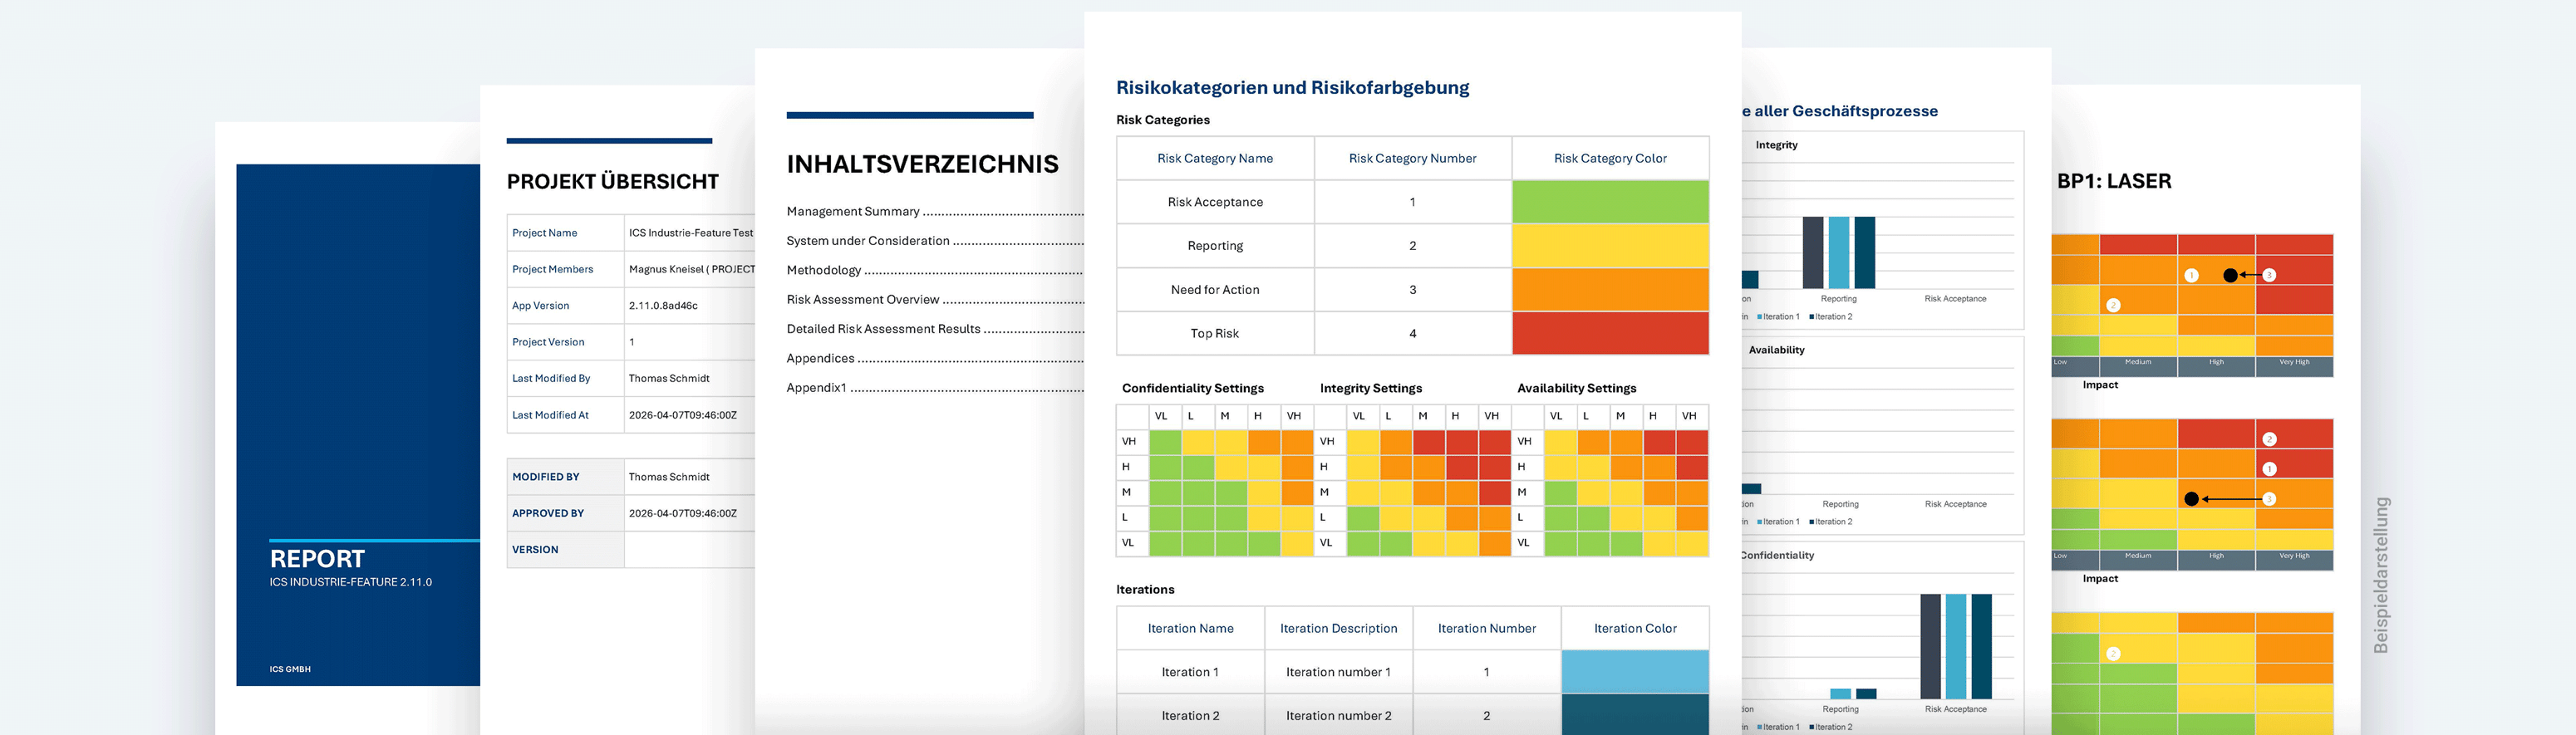This screenshot has width=2576, height=735.
Task: Click the REPORT title on the cover page
Action: point(317,558)
